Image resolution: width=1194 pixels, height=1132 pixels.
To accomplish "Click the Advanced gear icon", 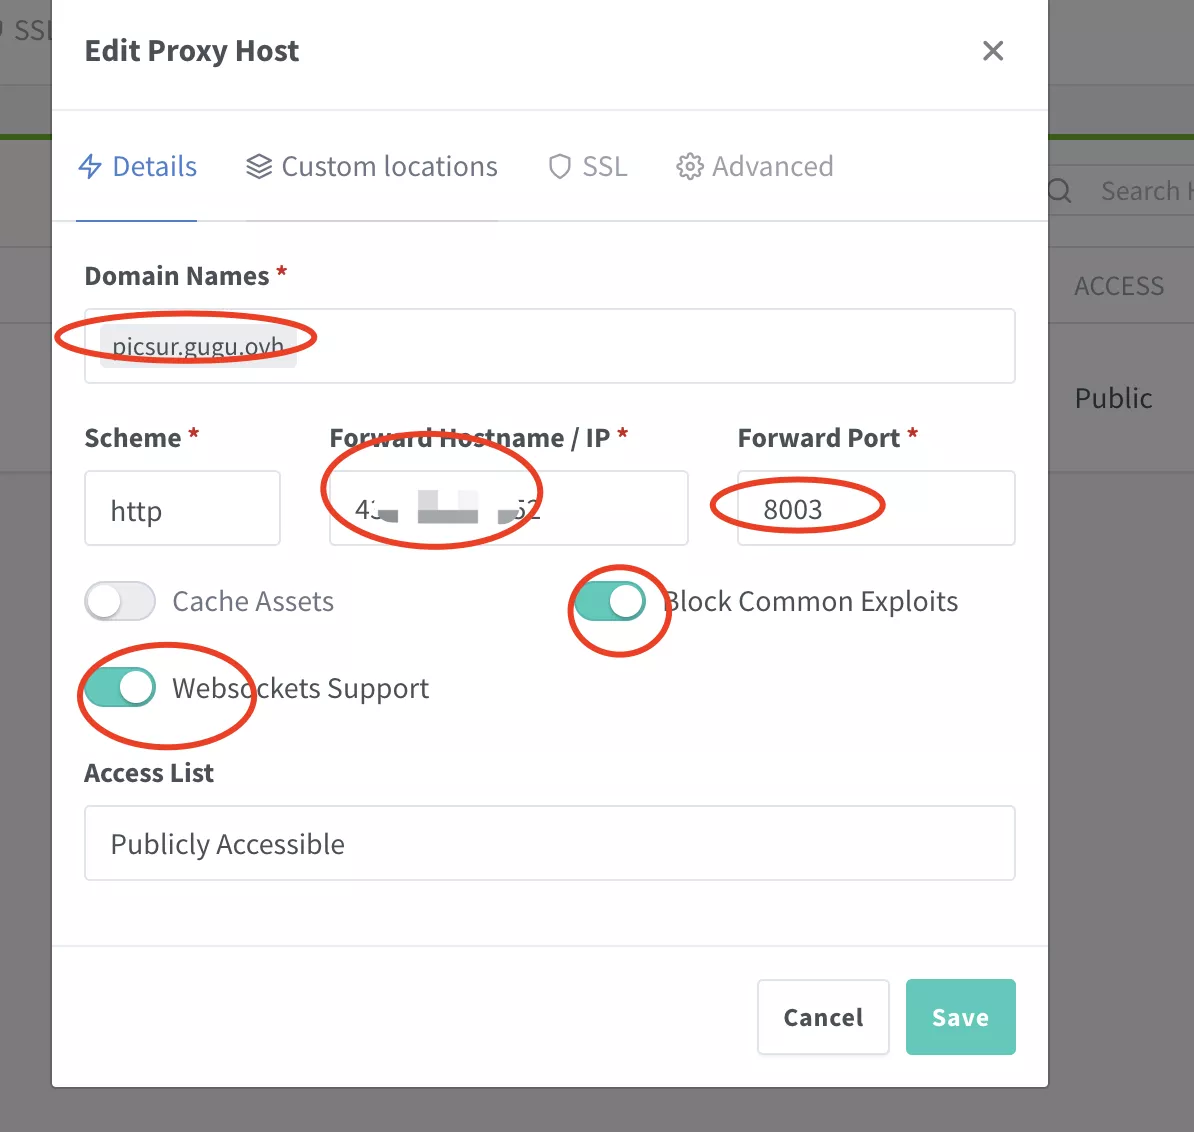I will (690, 167).
